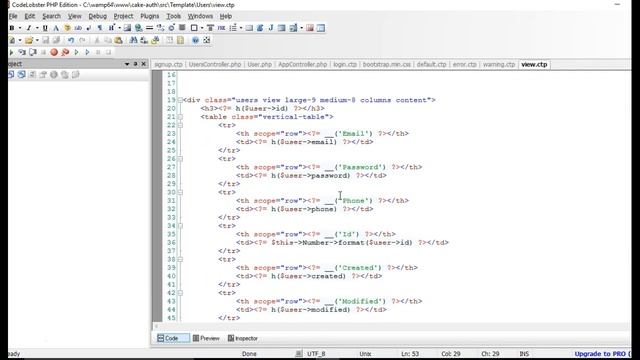The image size is (640, 360).
Task: Open the Debug menu
Action: [x=98, y=16]
